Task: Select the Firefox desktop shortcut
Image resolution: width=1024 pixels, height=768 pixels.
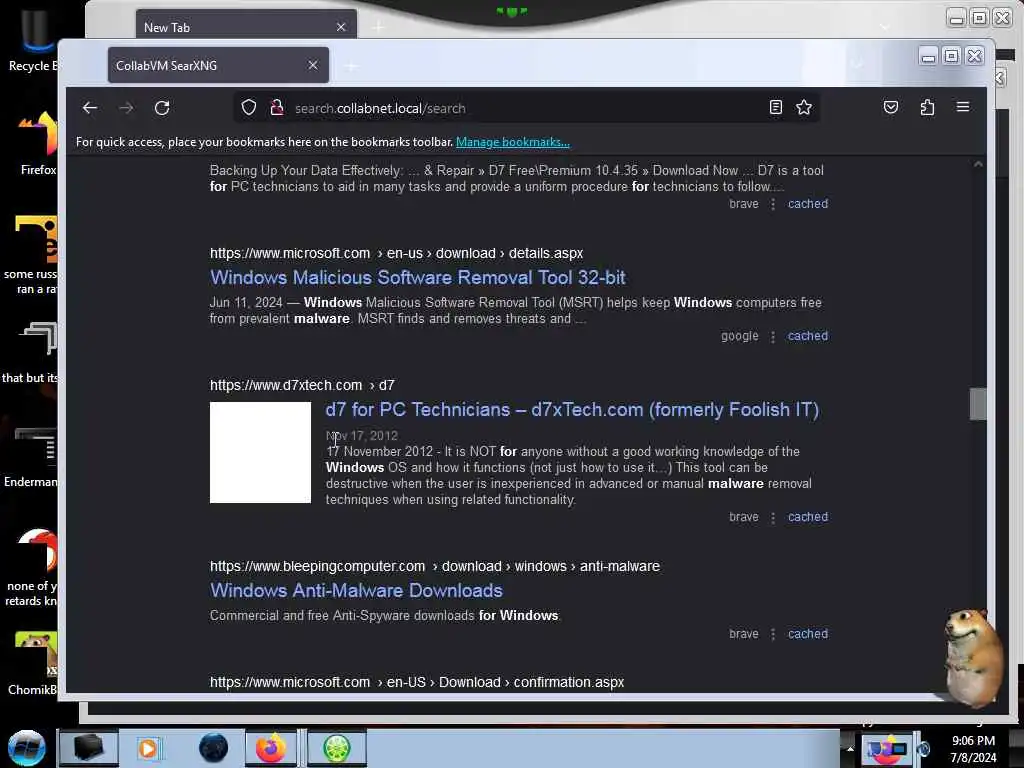Action: tap(36, 142)
